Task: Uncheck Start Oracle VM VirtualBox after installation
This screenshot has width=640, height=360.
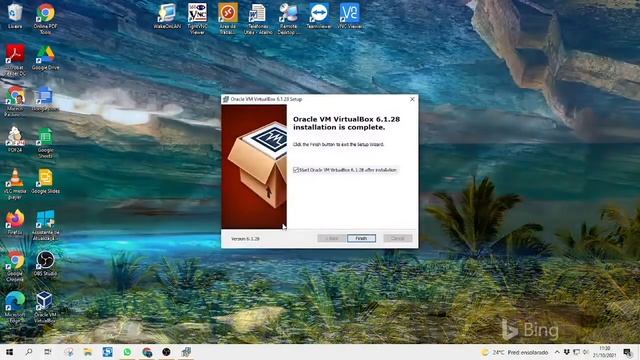Action: [x=296, y=170]
